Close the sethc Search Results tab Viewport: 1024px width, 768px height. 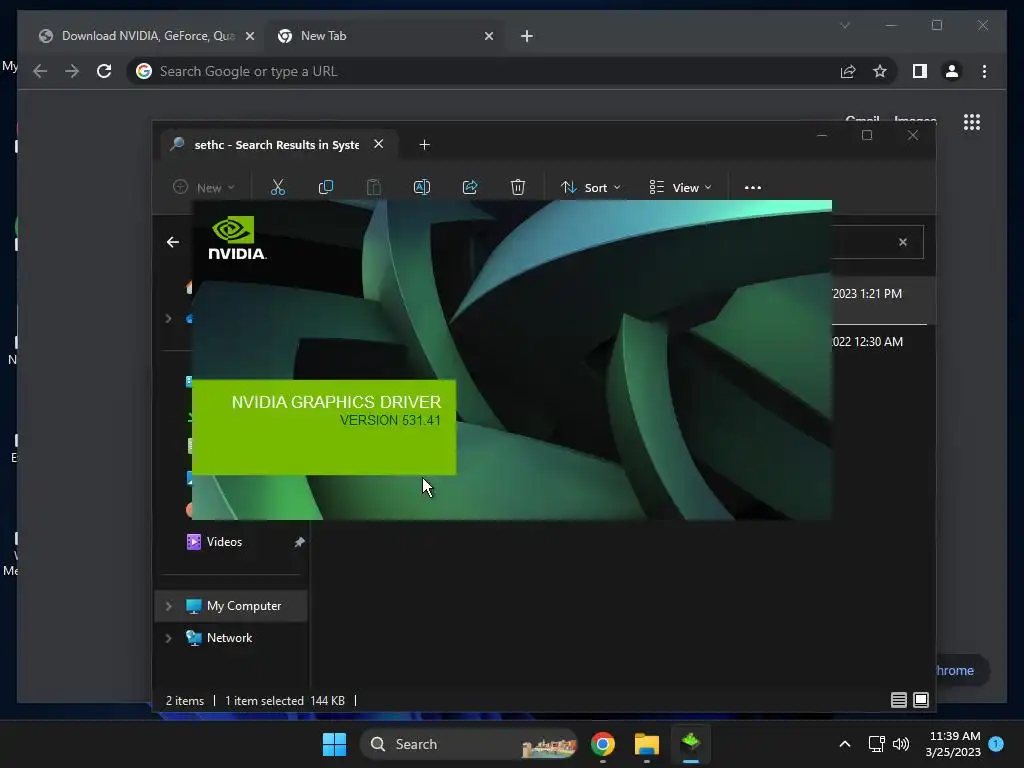click(378, 144)
